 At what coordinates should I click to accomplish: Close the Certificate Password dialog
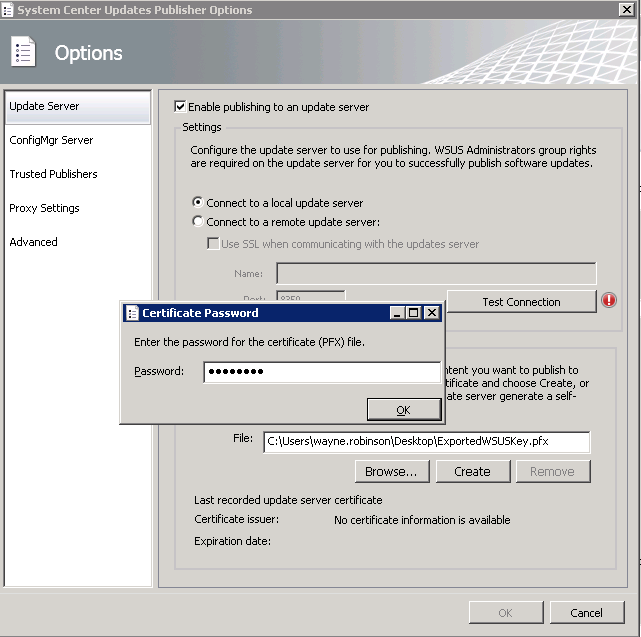coord(431,313)
